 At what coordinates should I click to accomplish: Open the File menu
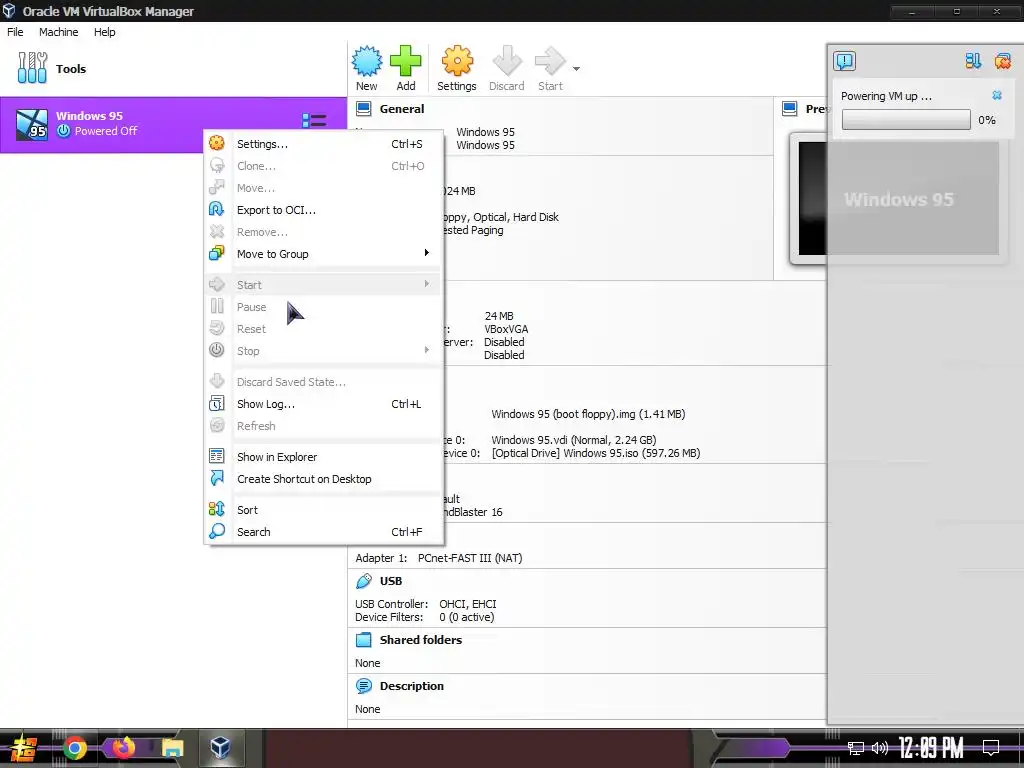click(15, 32)
